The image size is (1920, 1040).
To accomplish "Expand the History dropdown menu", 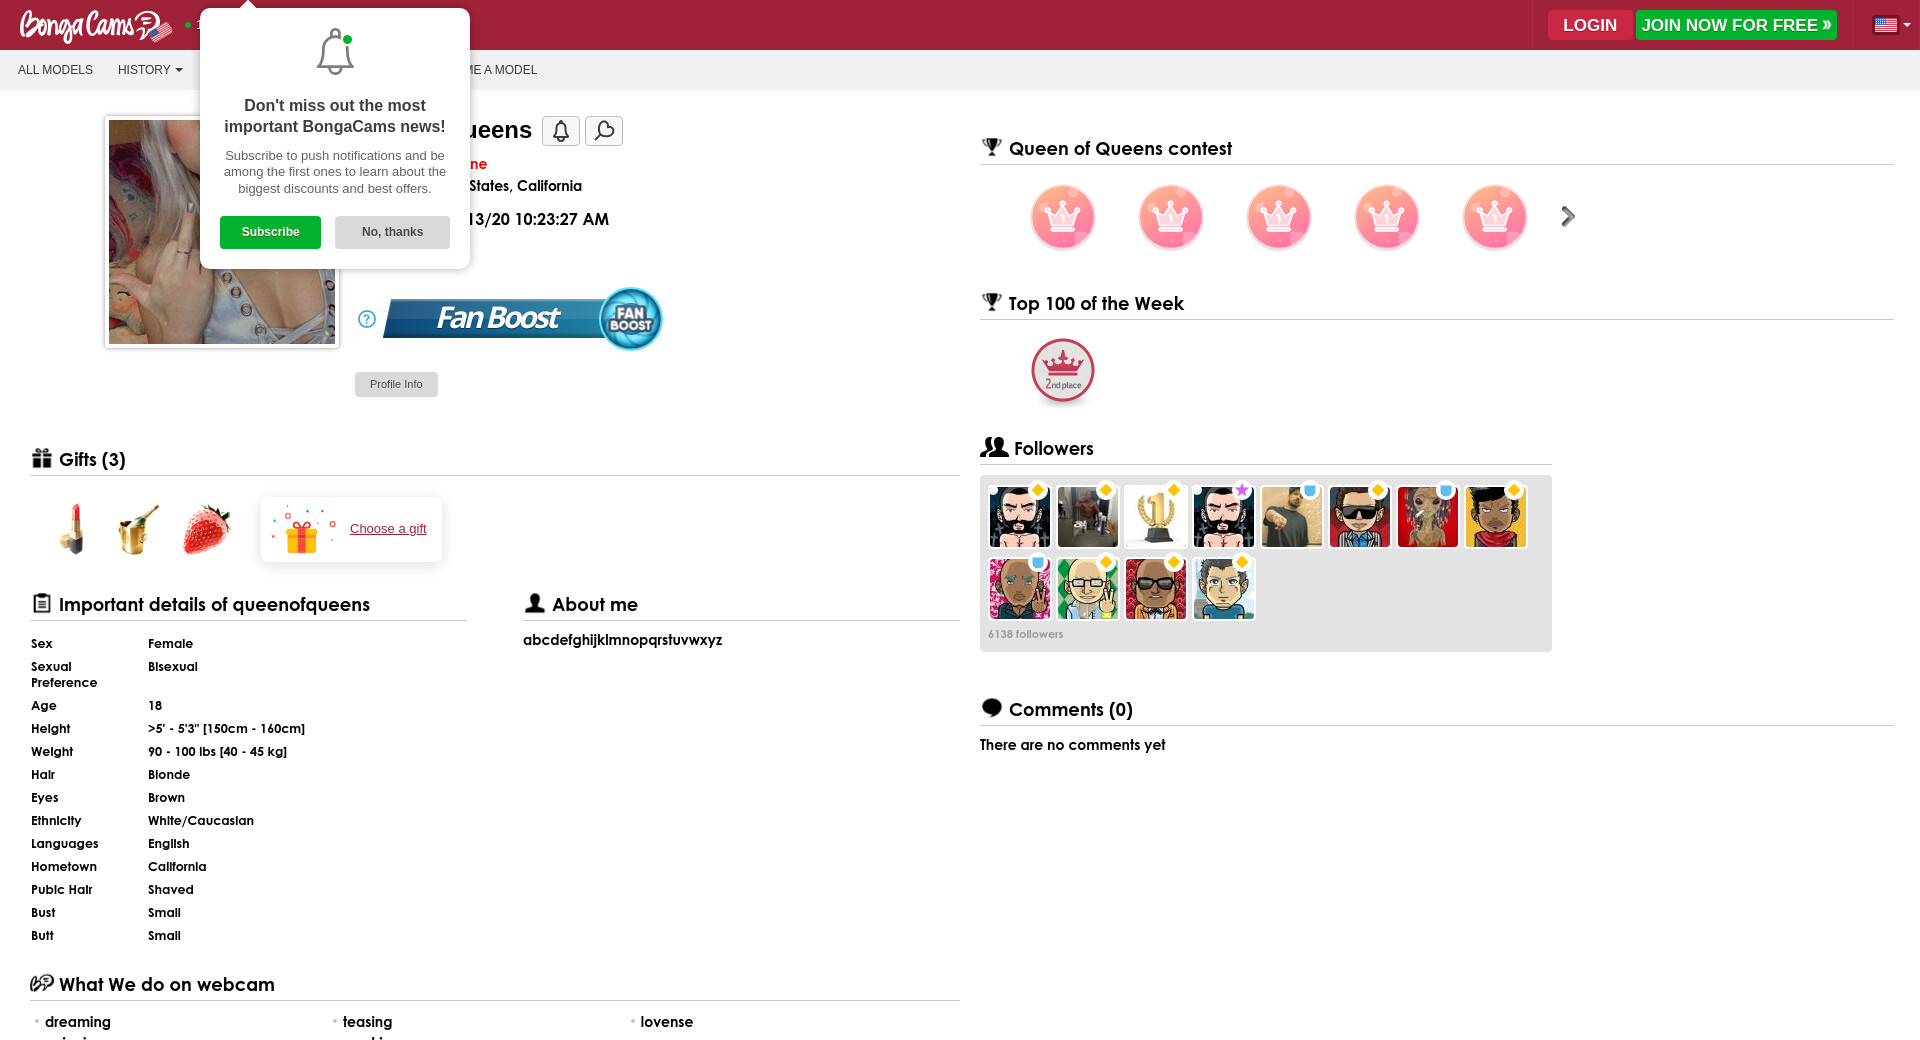I will point(150,70).
